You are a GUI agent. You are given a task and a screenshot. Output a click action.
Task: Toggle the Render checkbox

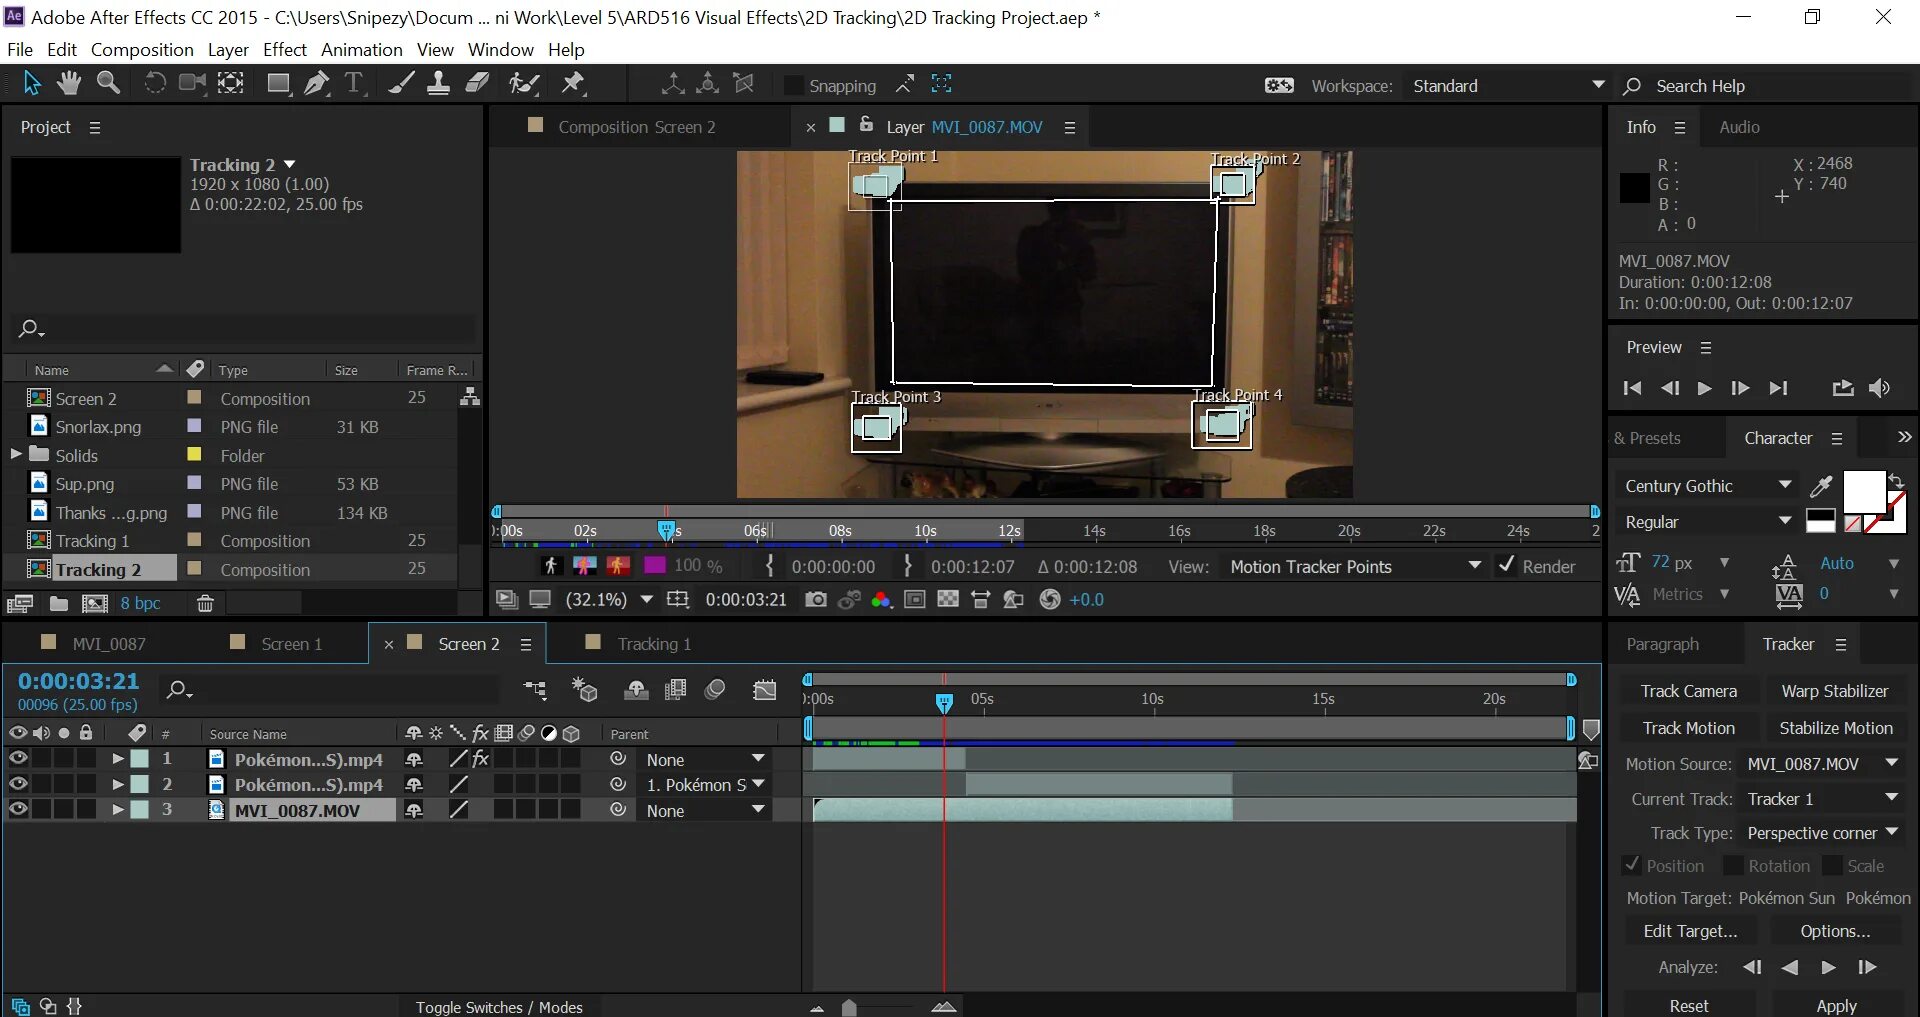pos(1506,565)
